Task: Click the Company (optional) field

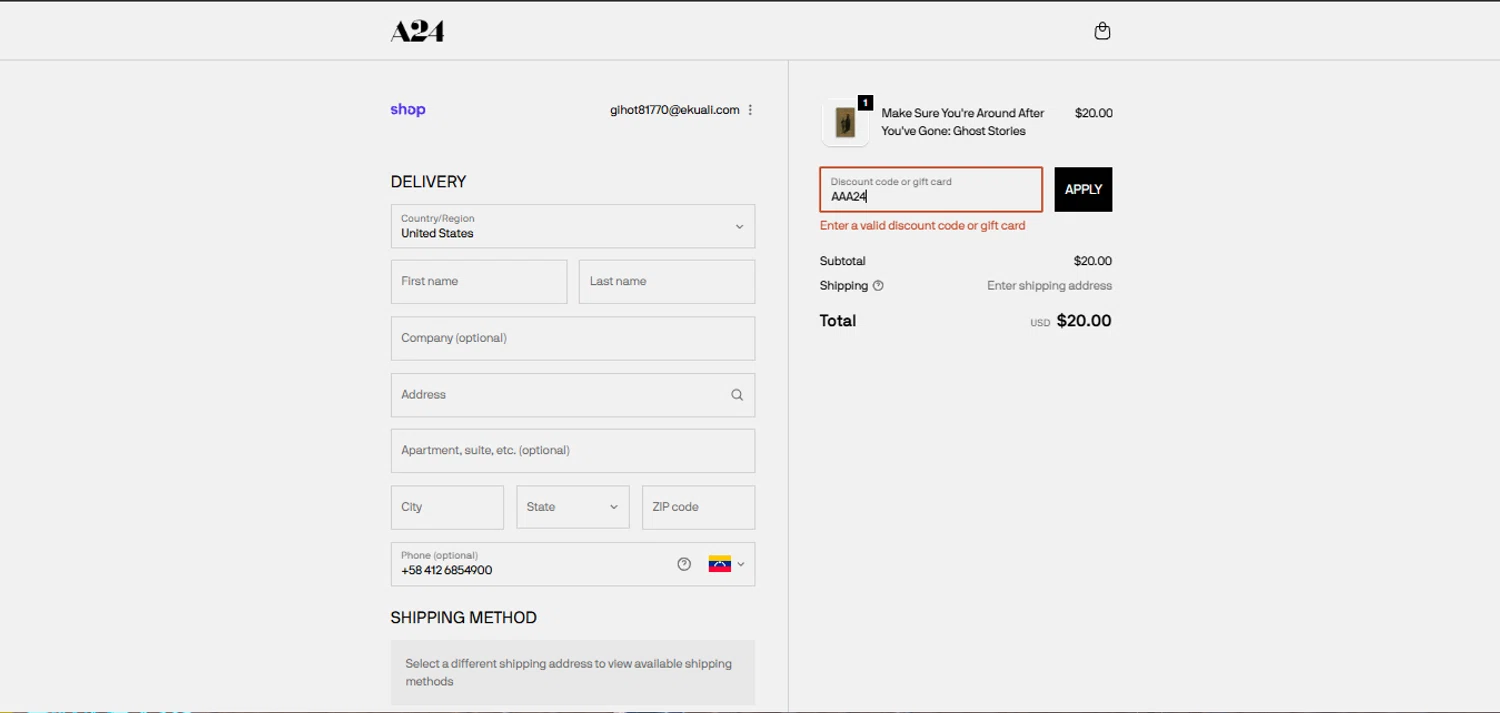Action: point(573,338)
